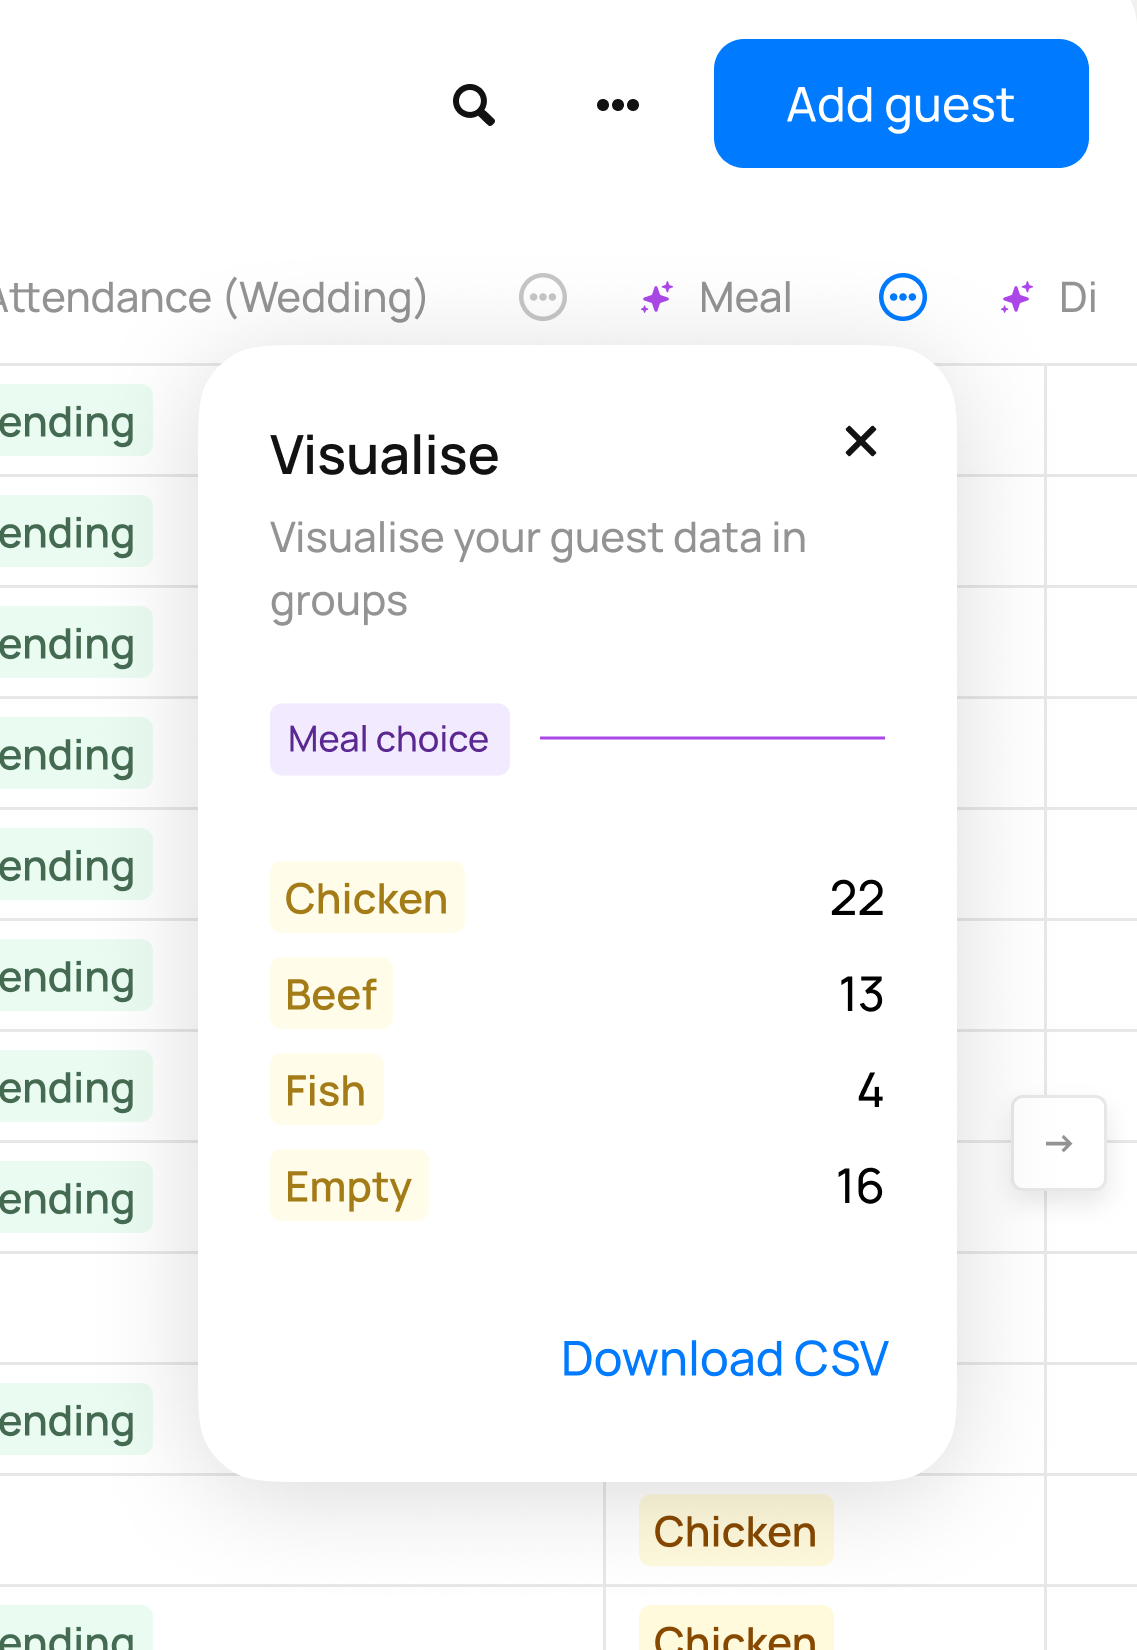Viewport: 1137px width, 1650px height.
Task: Click the search magnifier icon
Action: coord(474,104)
